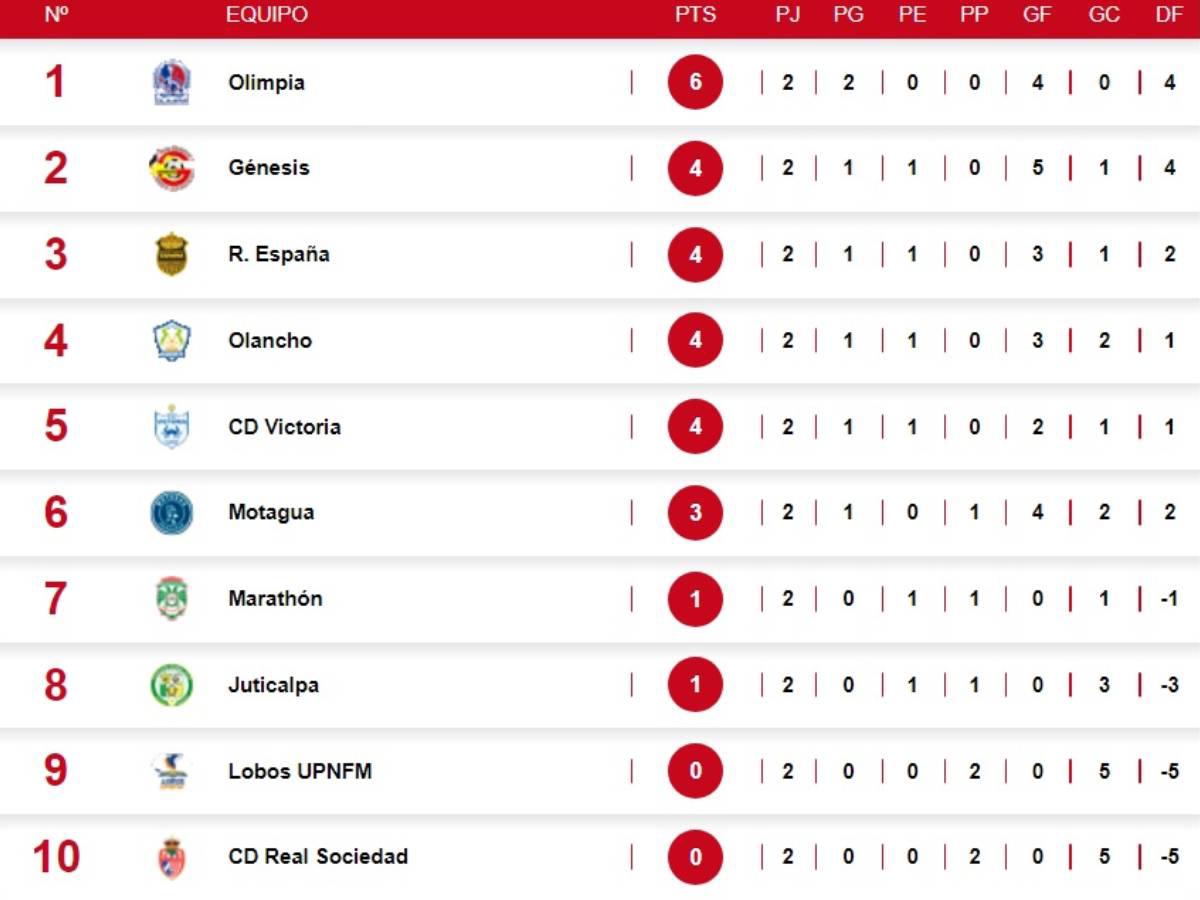Click the Génesis team logo

pos(172,168)
